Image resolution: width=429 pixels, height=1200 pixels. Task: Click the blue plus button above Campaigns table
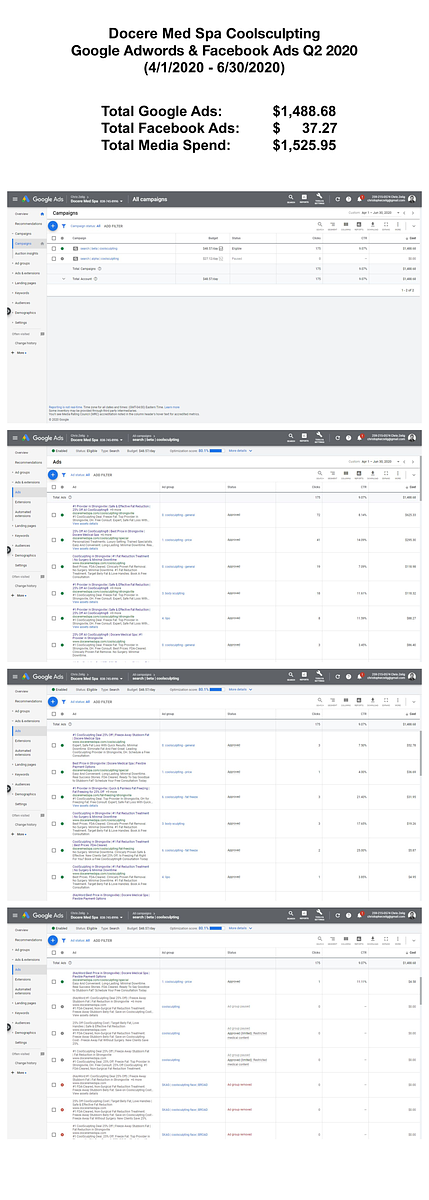pyautogui.click(x=53, y=226)
